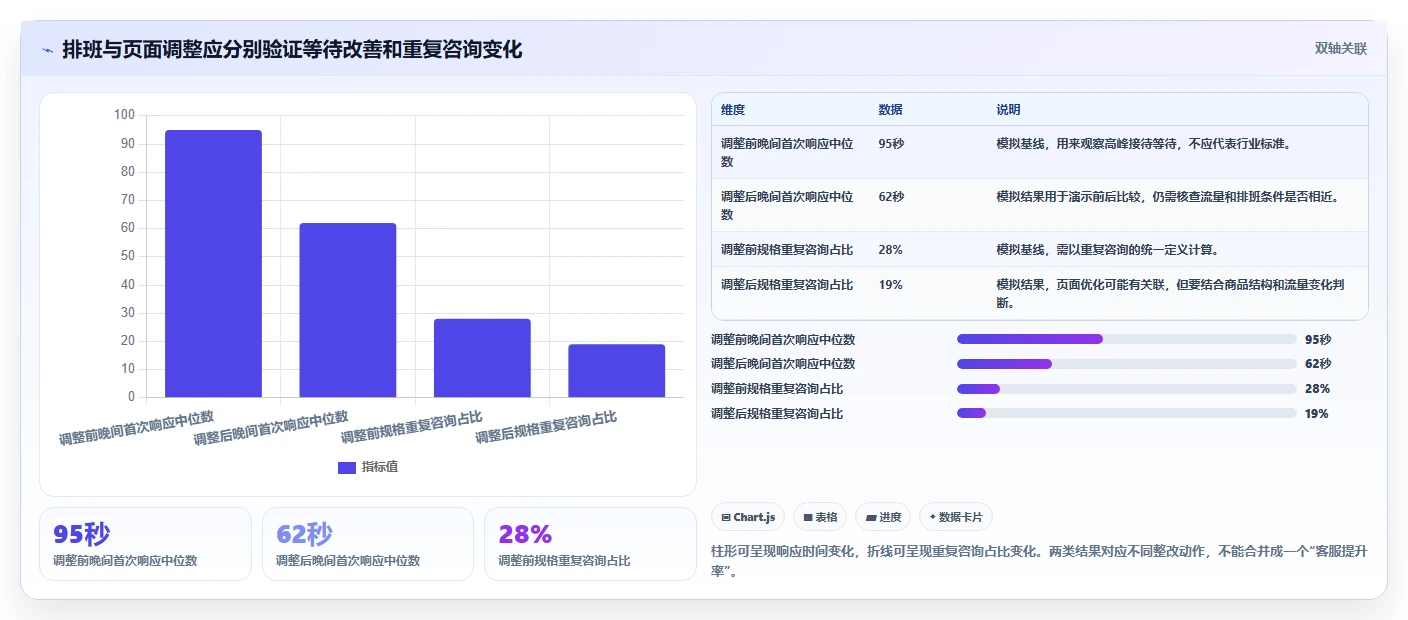This screenshot has width=1408, height=620.
Task: Toggle the 指标值 legend entry in the chart
Action: (368, 467)
